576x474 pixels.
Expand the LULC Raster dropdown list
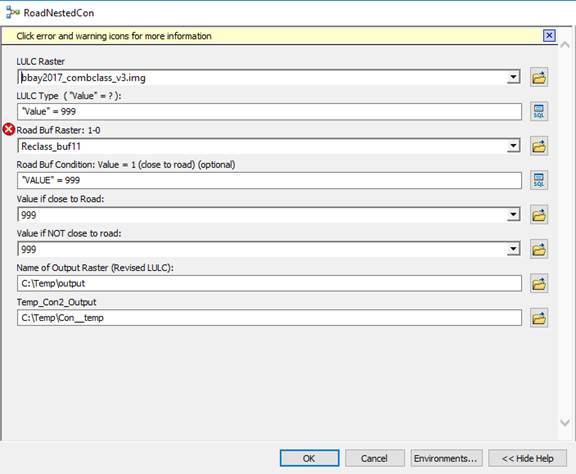[513, 77]
